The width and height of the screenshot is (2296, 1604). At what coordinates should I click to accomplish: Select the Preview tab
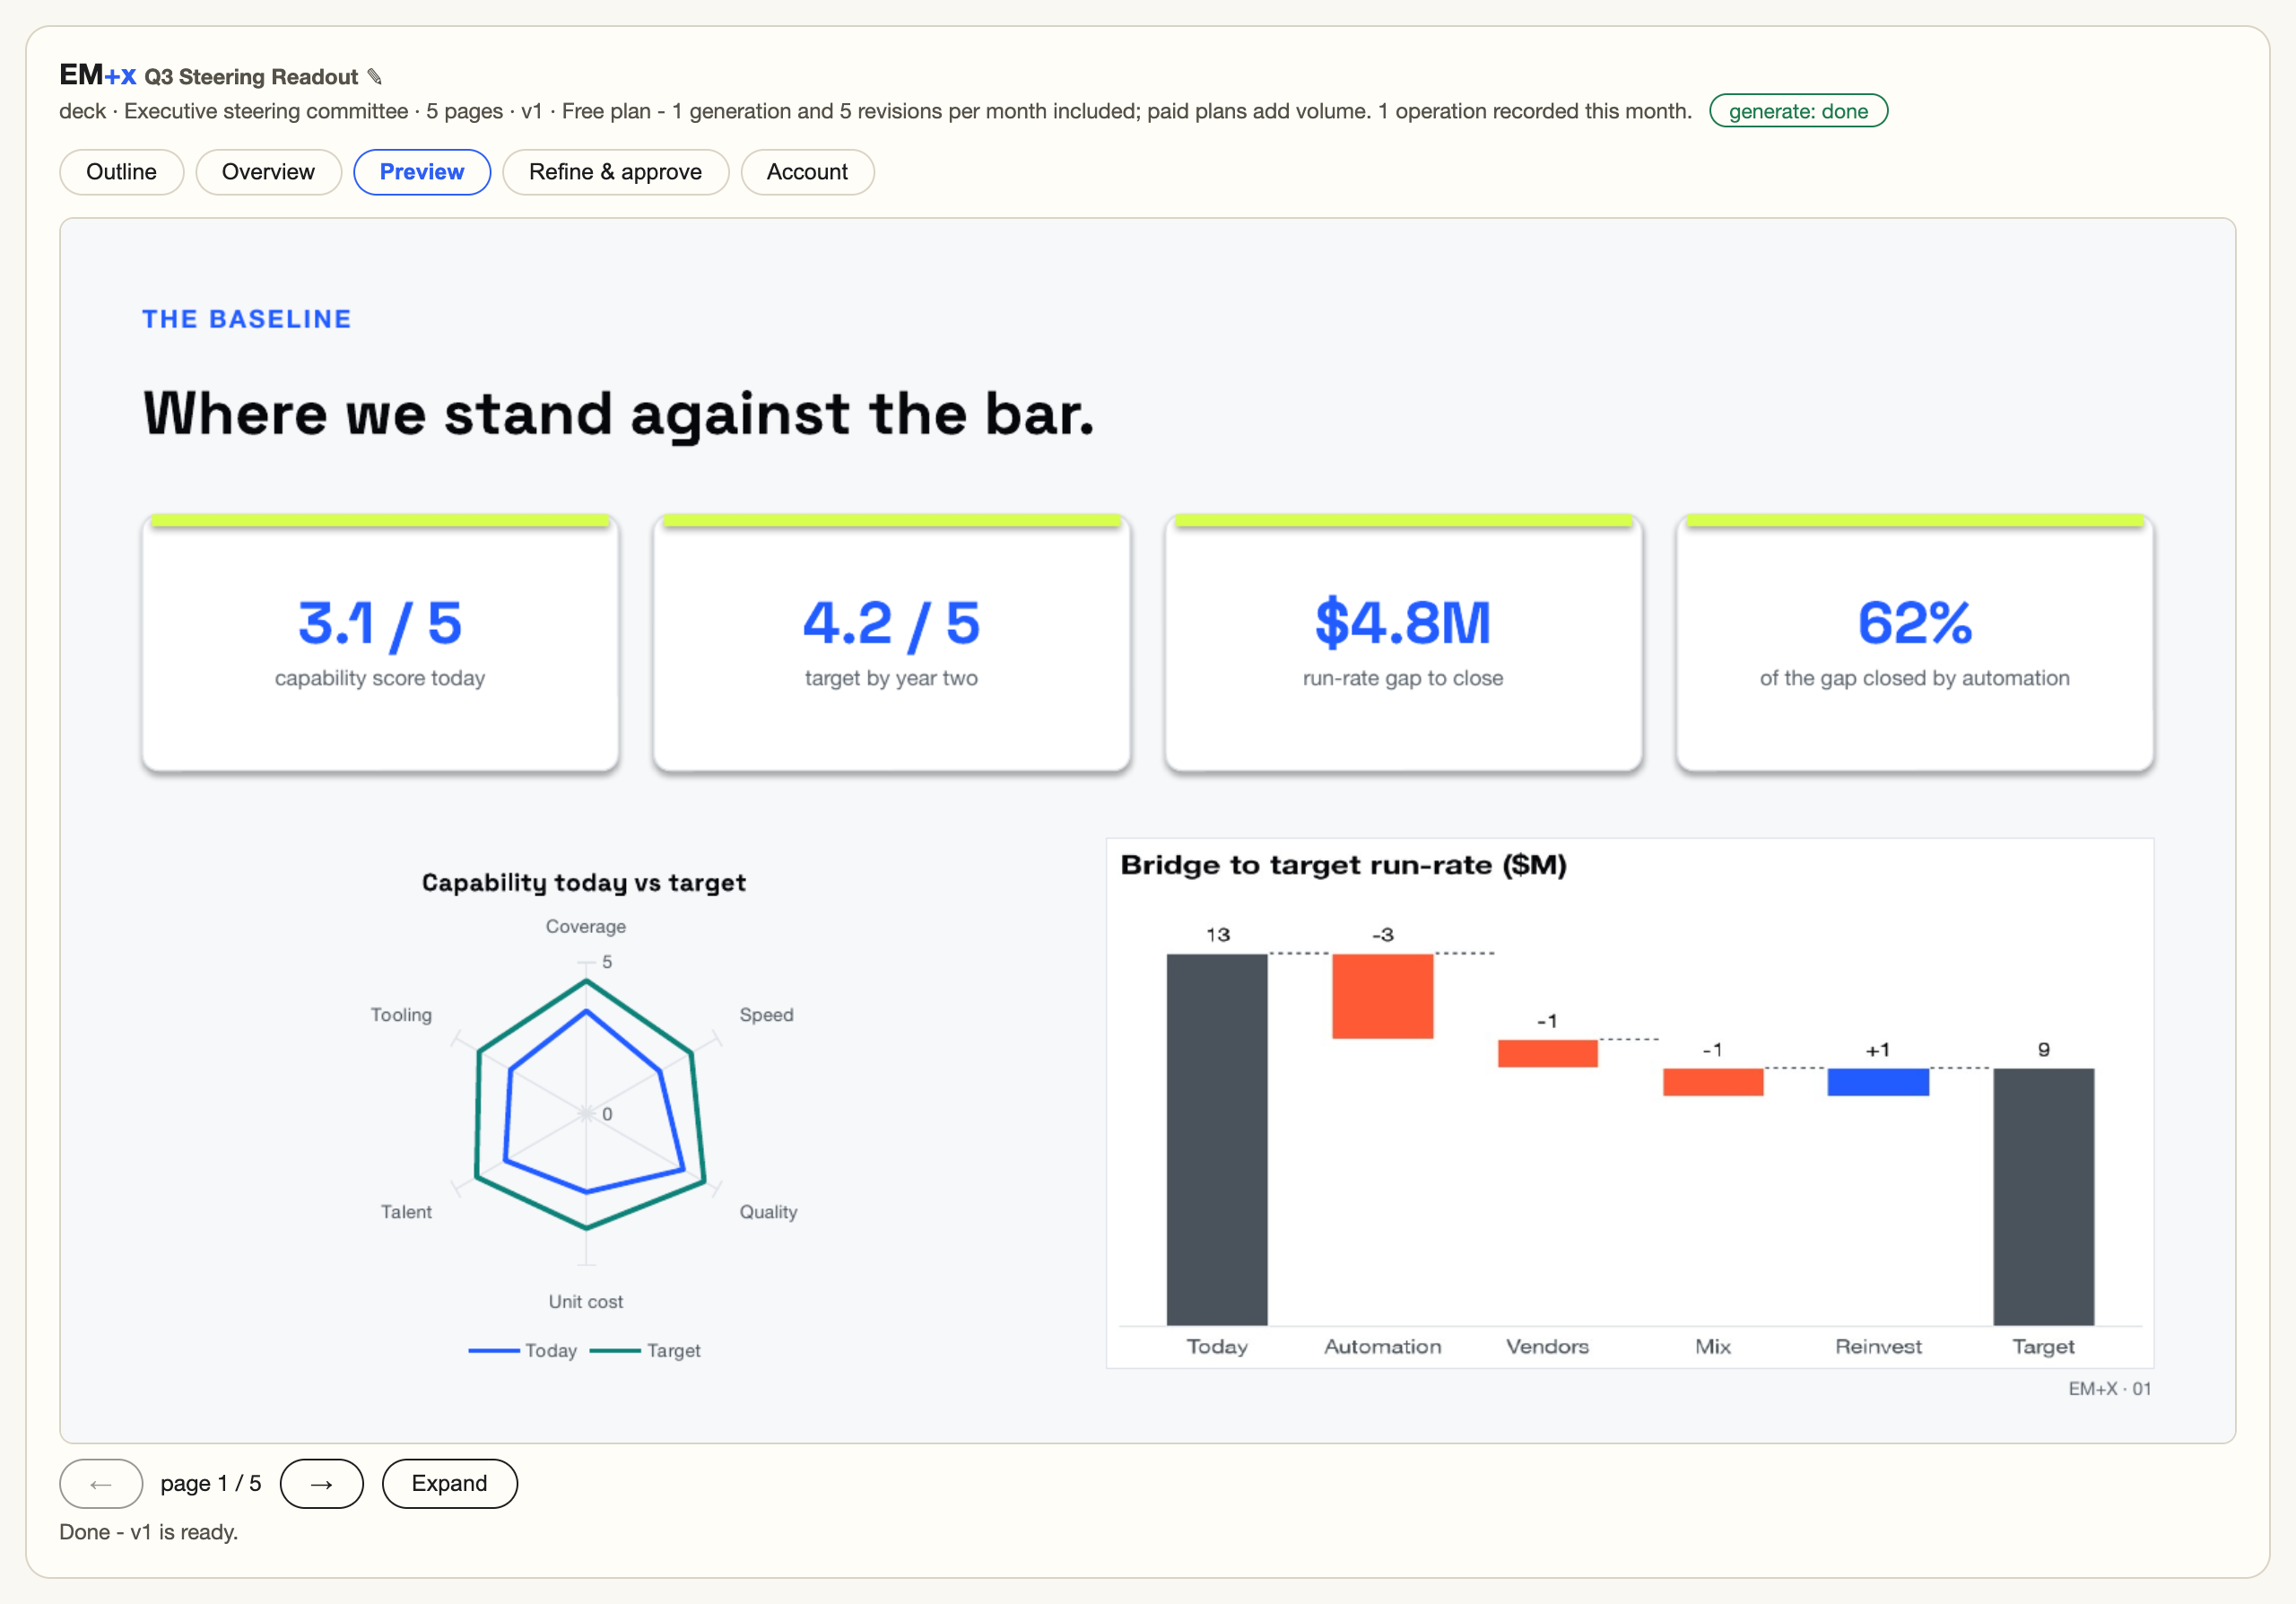click(x=422, y=172)
